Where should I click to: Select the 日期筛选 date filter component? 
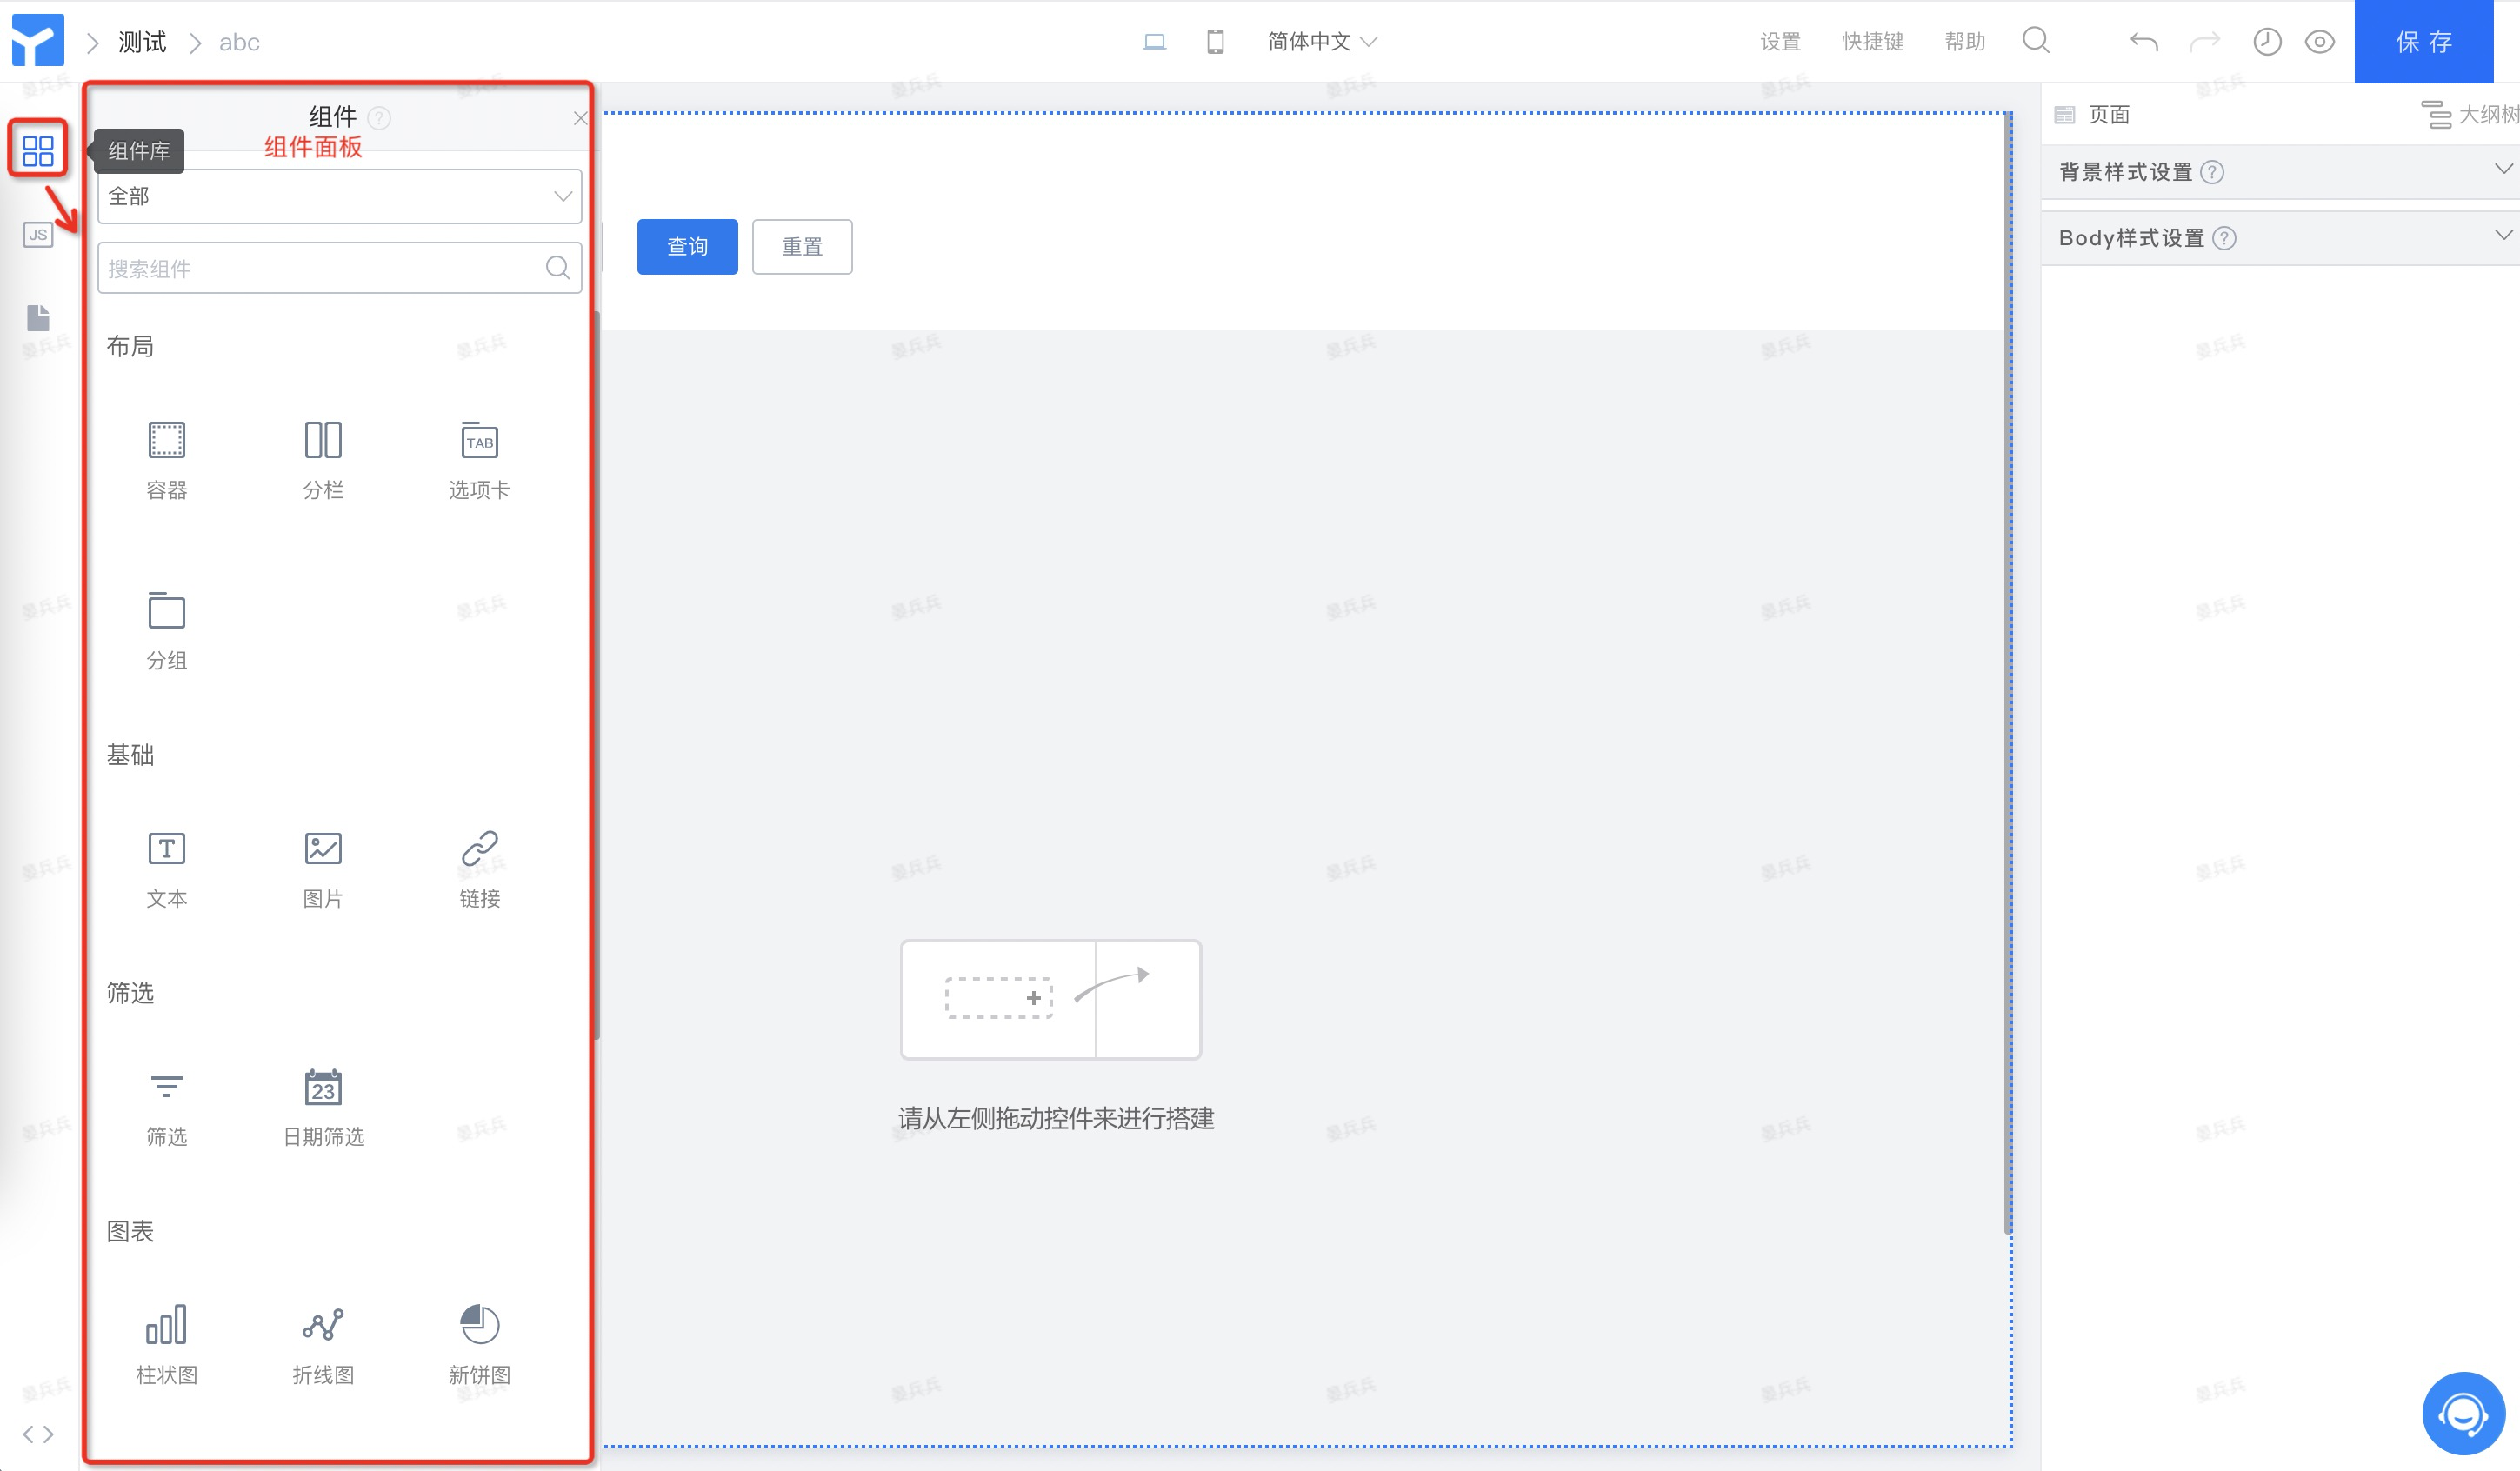point(323,1107)
